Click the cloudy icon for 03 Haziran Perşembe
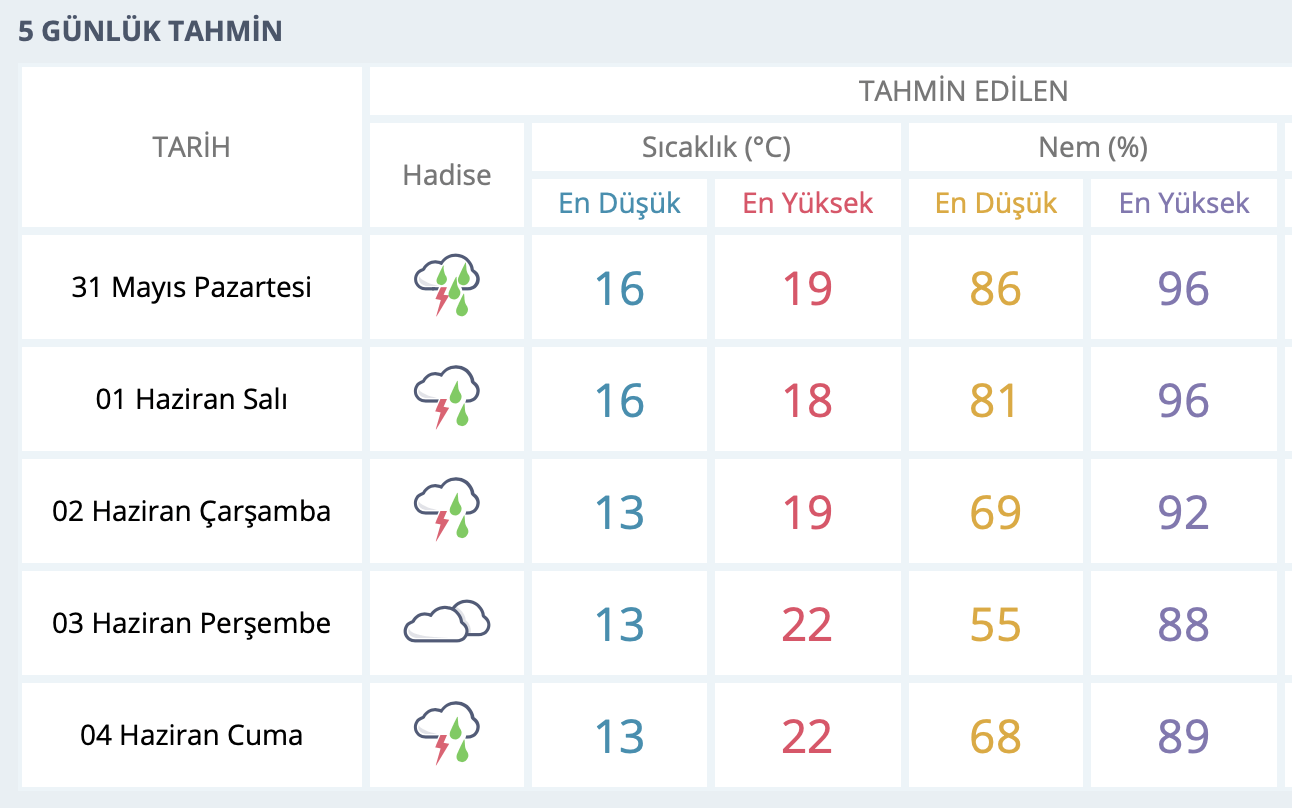Image resolution: width=1292 pixels, height=808 pixels. [447, 622]
